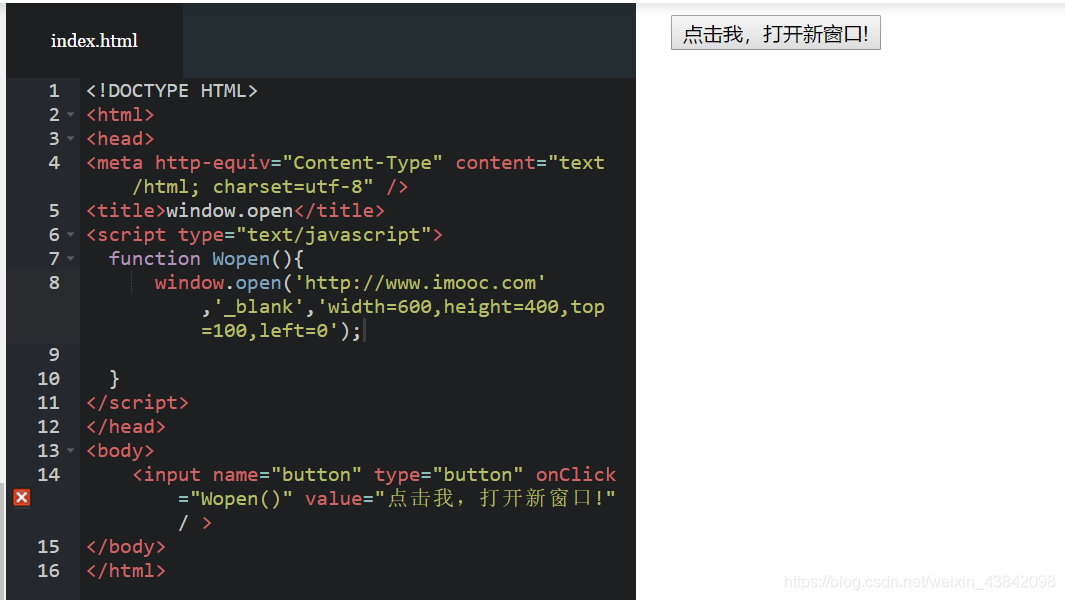
Task: Click the charset=utf-8 text on line 4
Action: (293, 187)
